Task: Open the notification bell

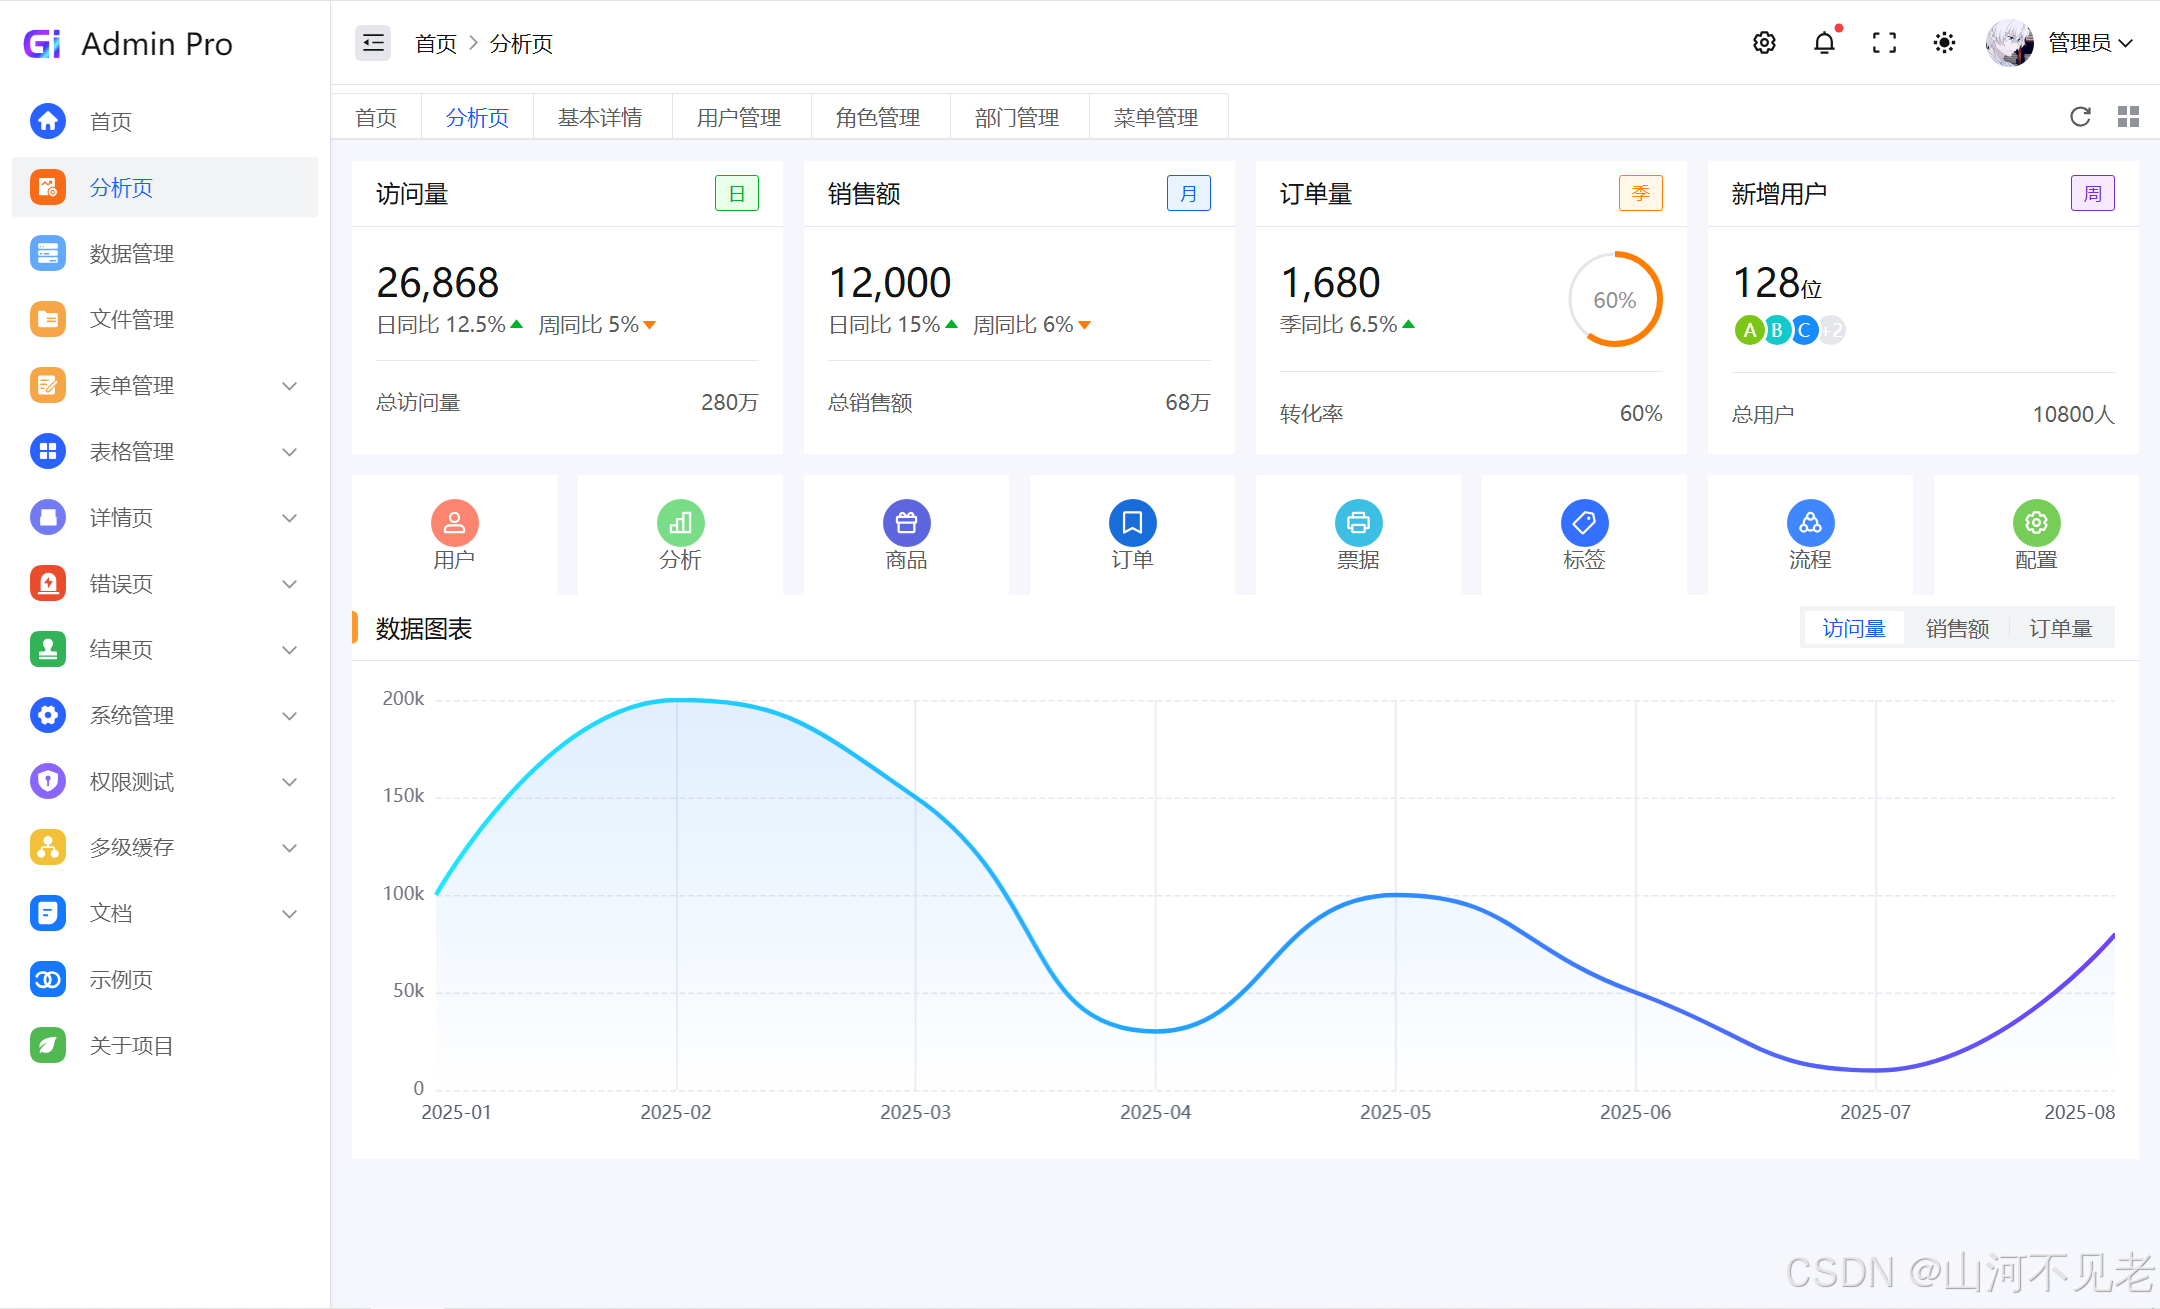Action: [1824, 43]
